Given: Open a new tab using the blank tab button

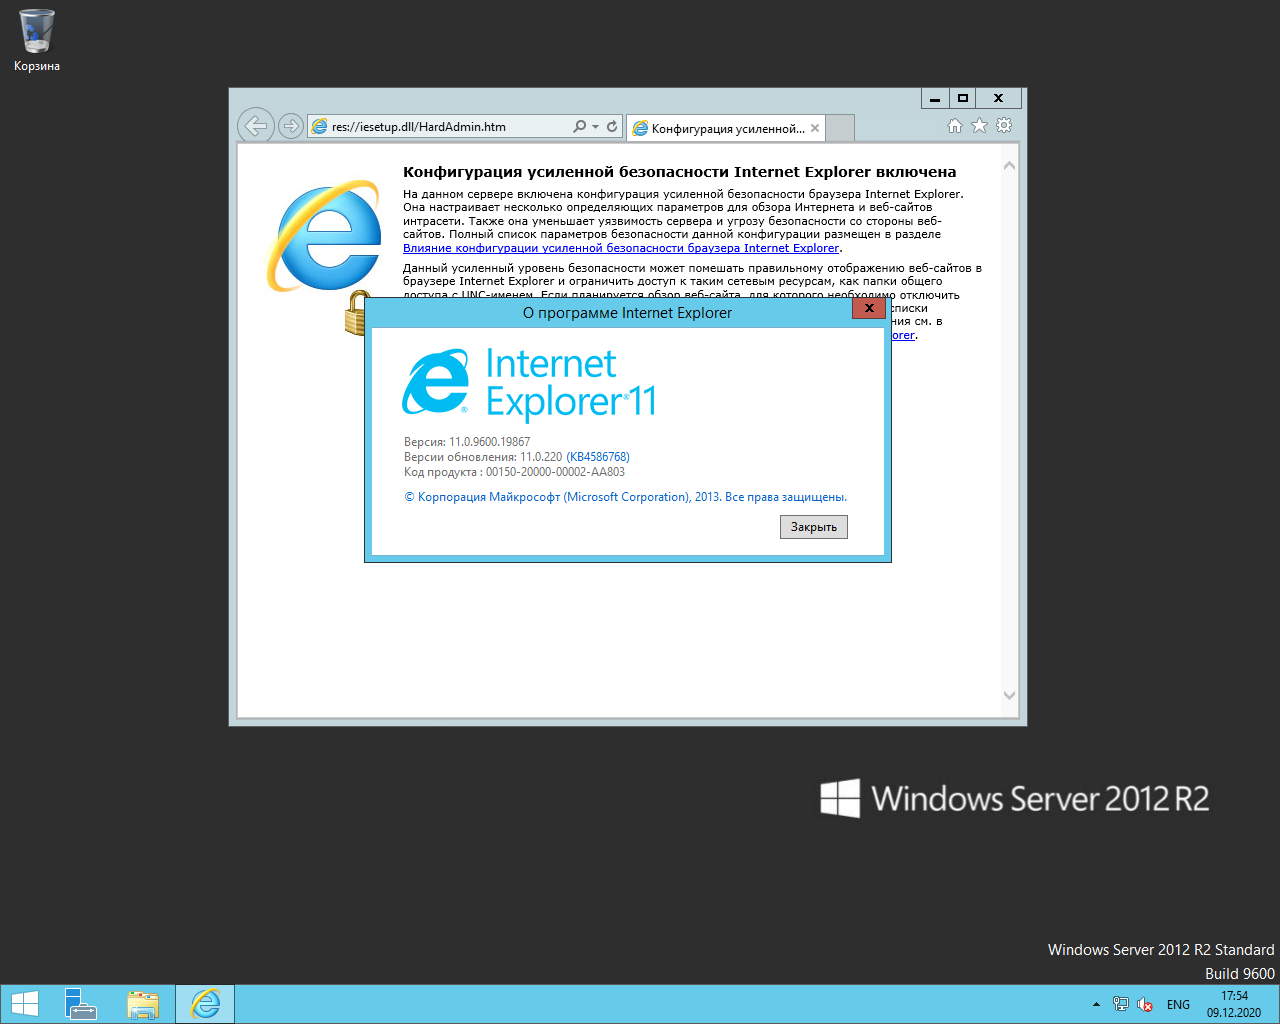Looking at the screenshot, I should (x=841, y=128).
